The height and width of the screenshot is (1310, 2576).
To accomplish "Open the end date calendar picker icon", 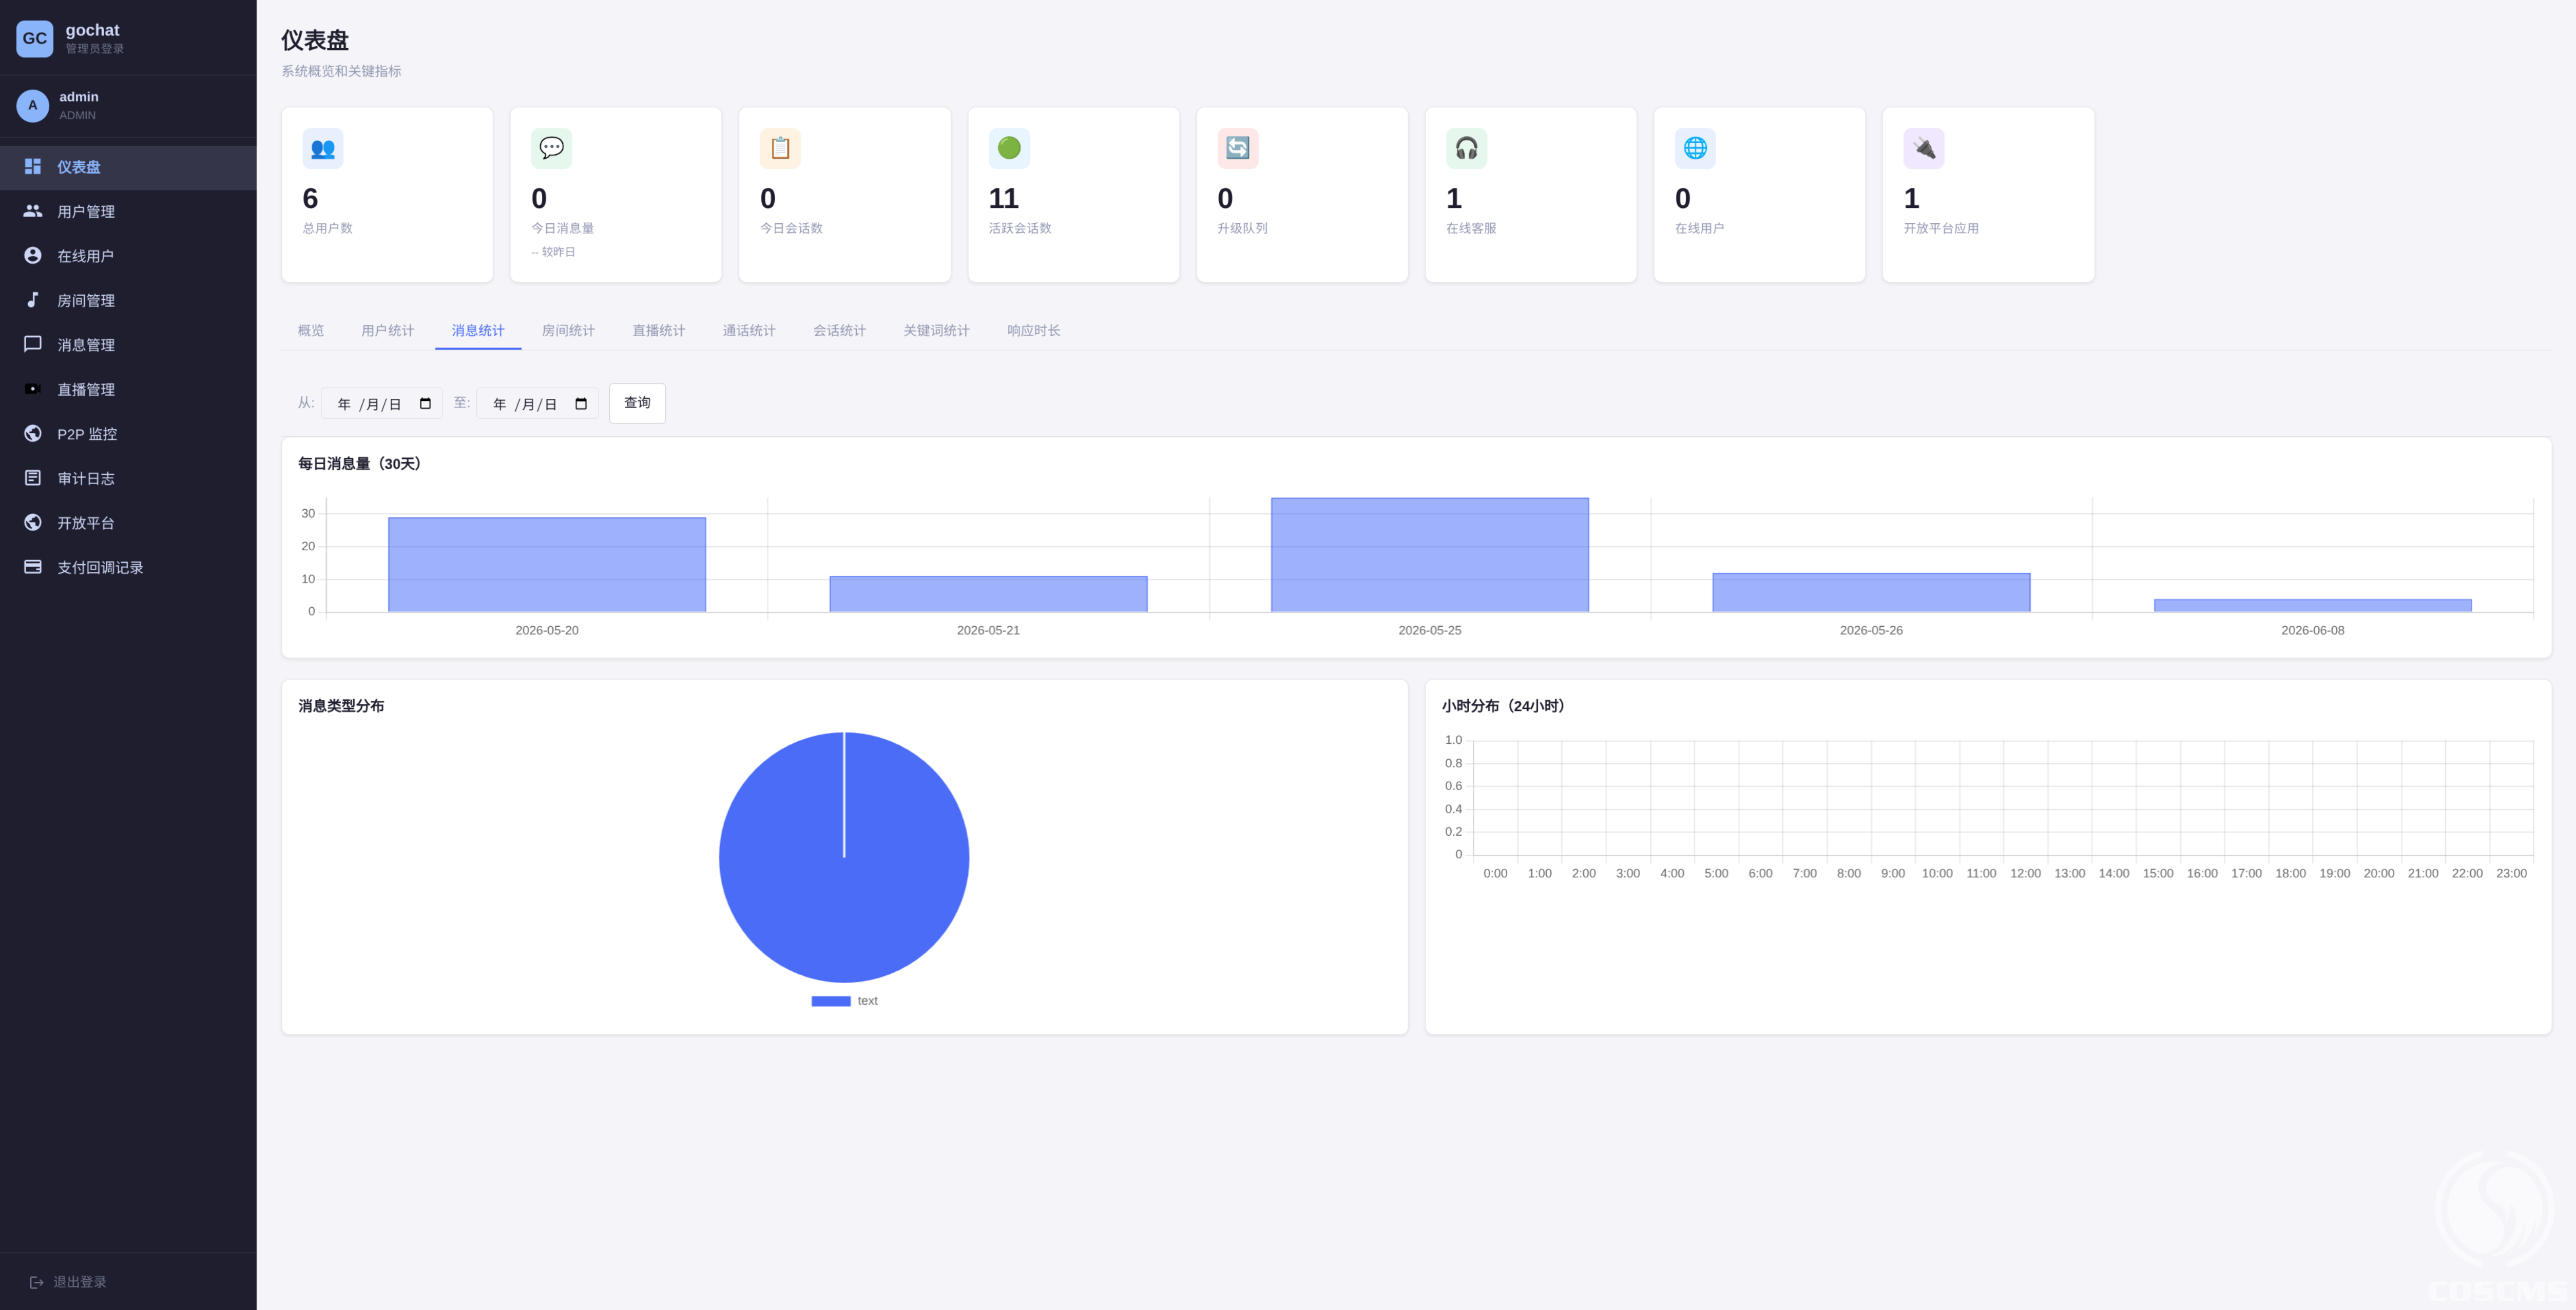I will point(581,404).
